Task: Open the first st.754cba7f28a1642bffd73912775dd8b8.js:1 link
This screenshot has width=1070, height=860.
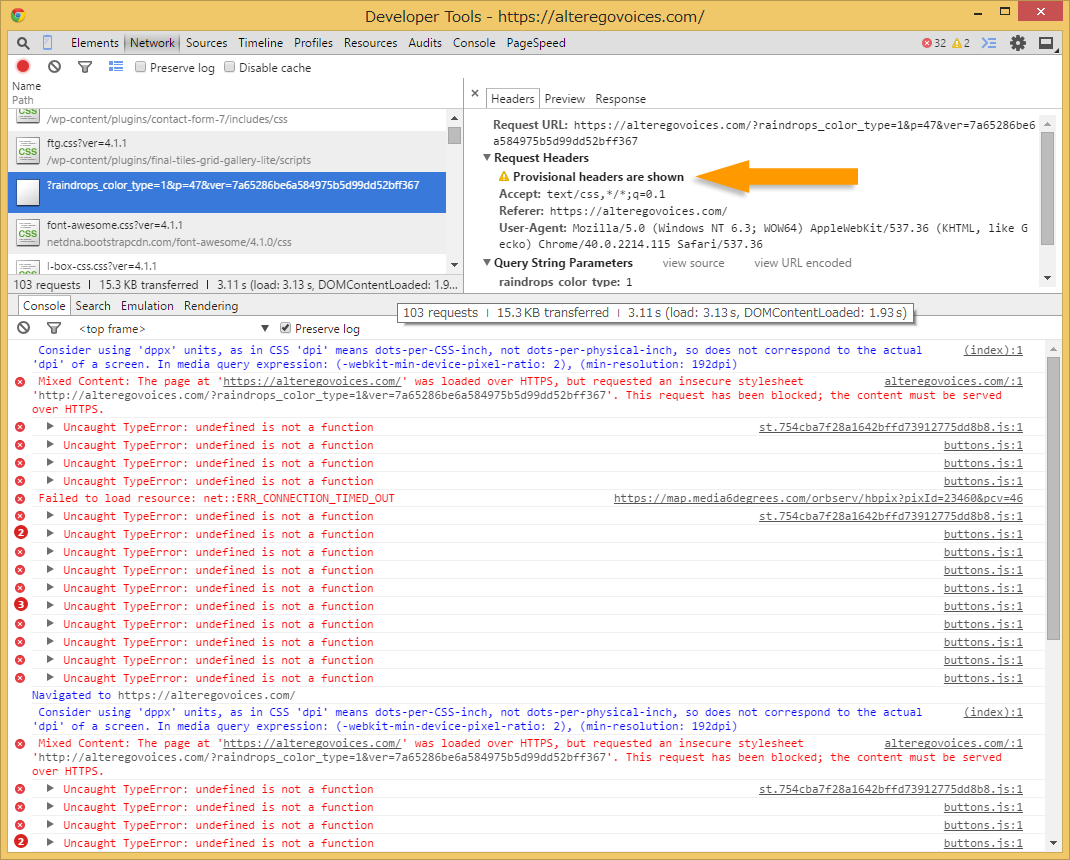Action: coord(891,427)
